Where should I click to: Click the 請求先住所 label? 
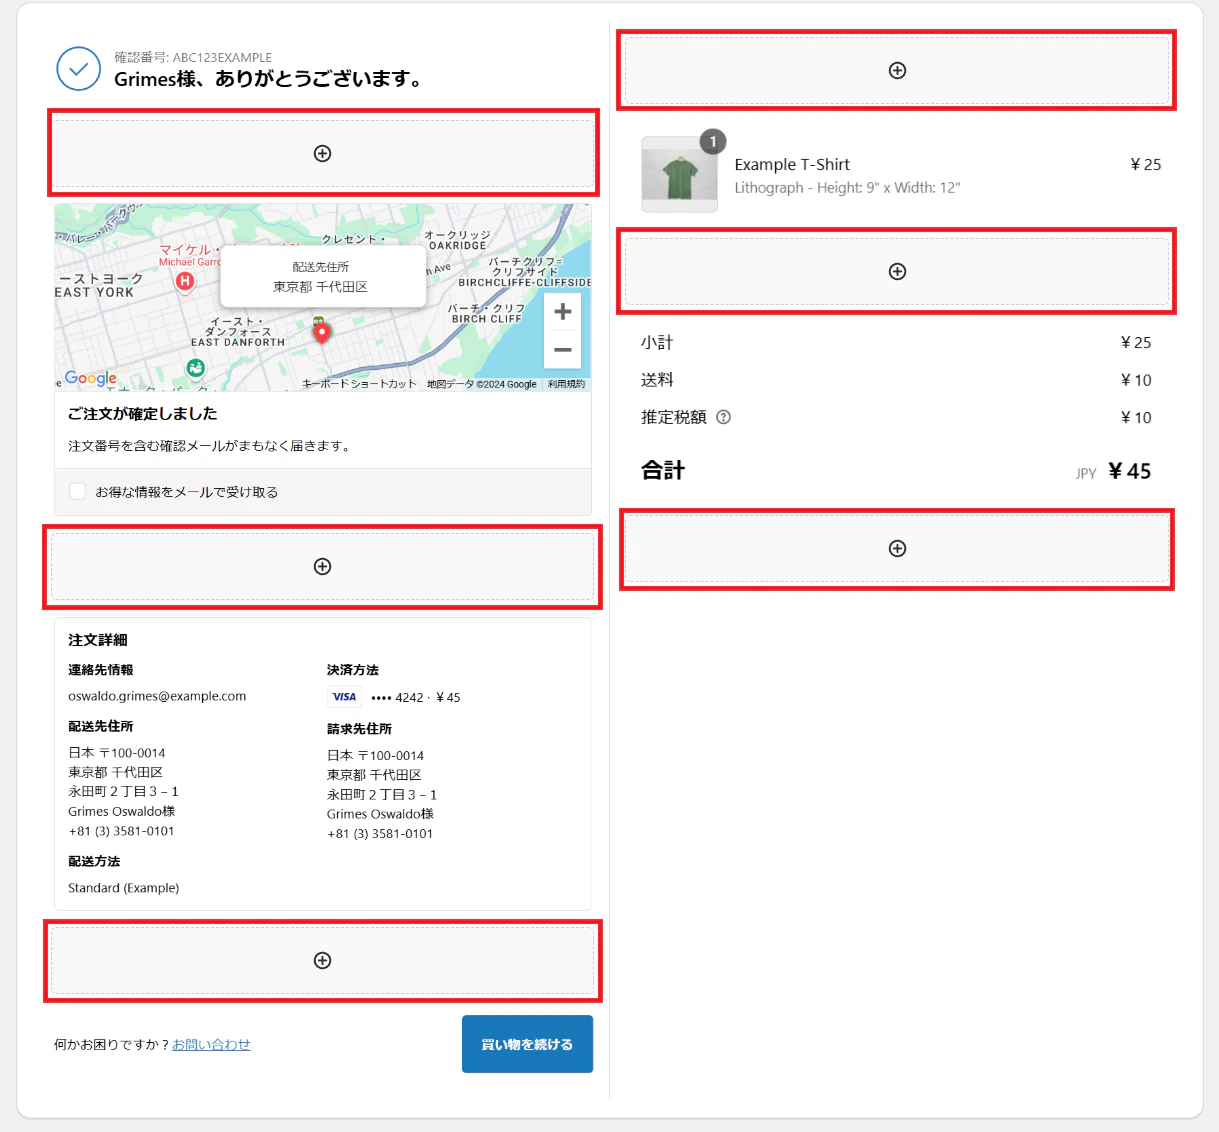(359, 729)
